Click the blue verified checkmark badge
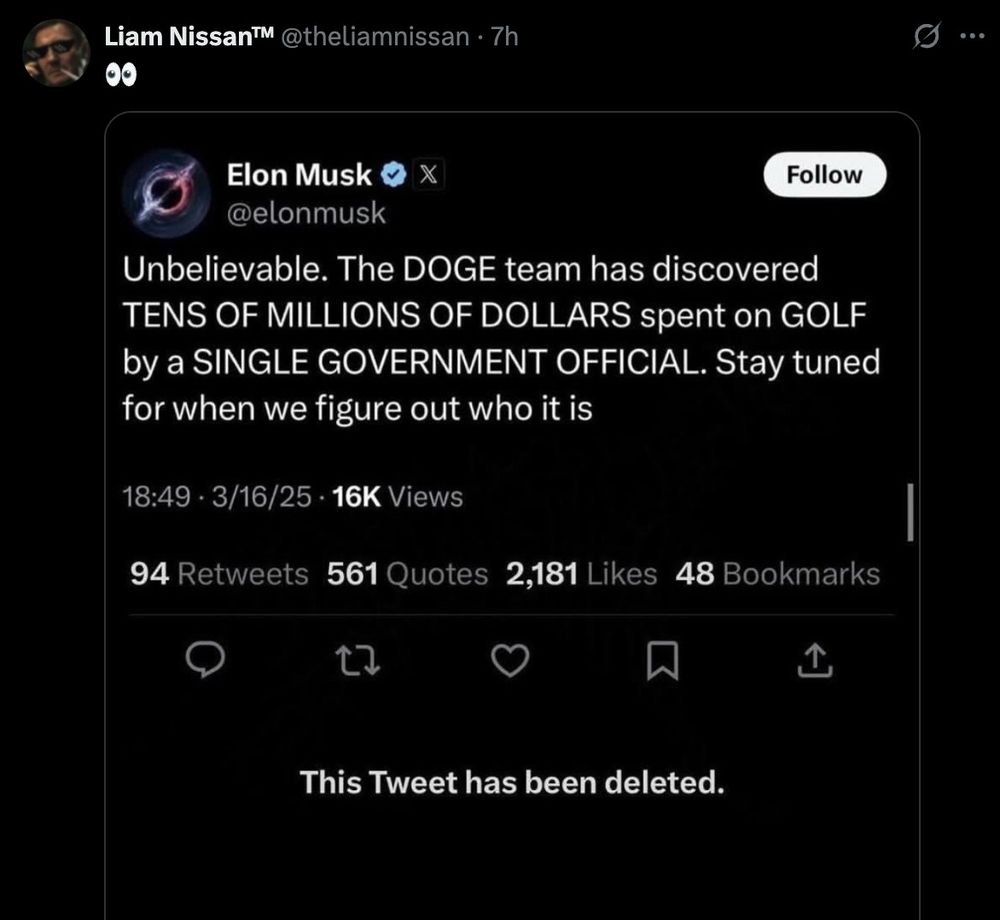1000x920 pixels. coord(393,175)
